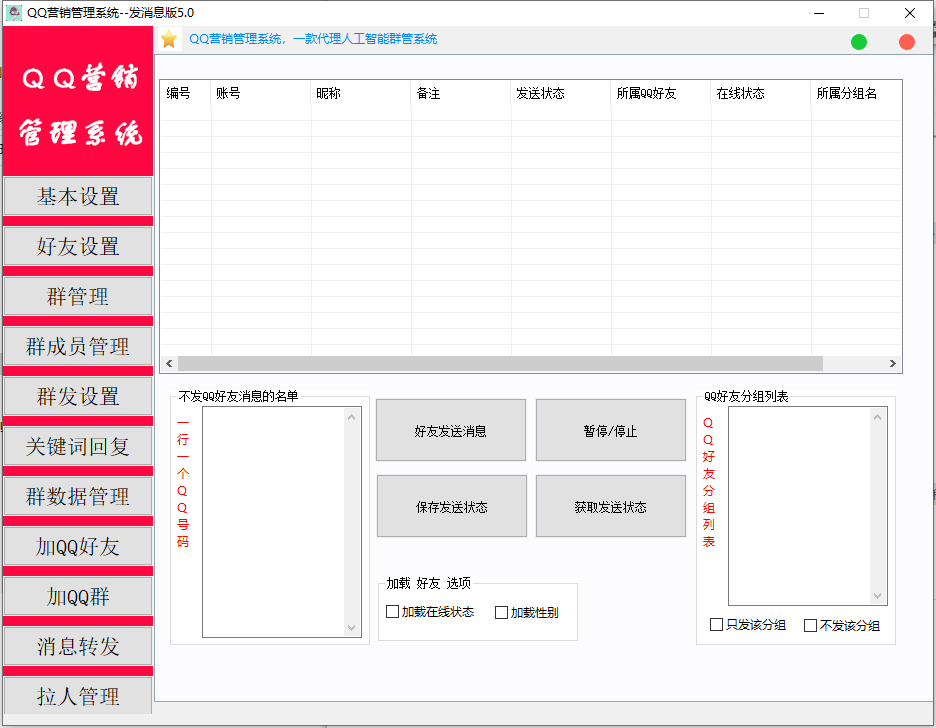Screen dimensions: 936x728
Task: Click 获取发送状态 button
Action: (611, 506)
